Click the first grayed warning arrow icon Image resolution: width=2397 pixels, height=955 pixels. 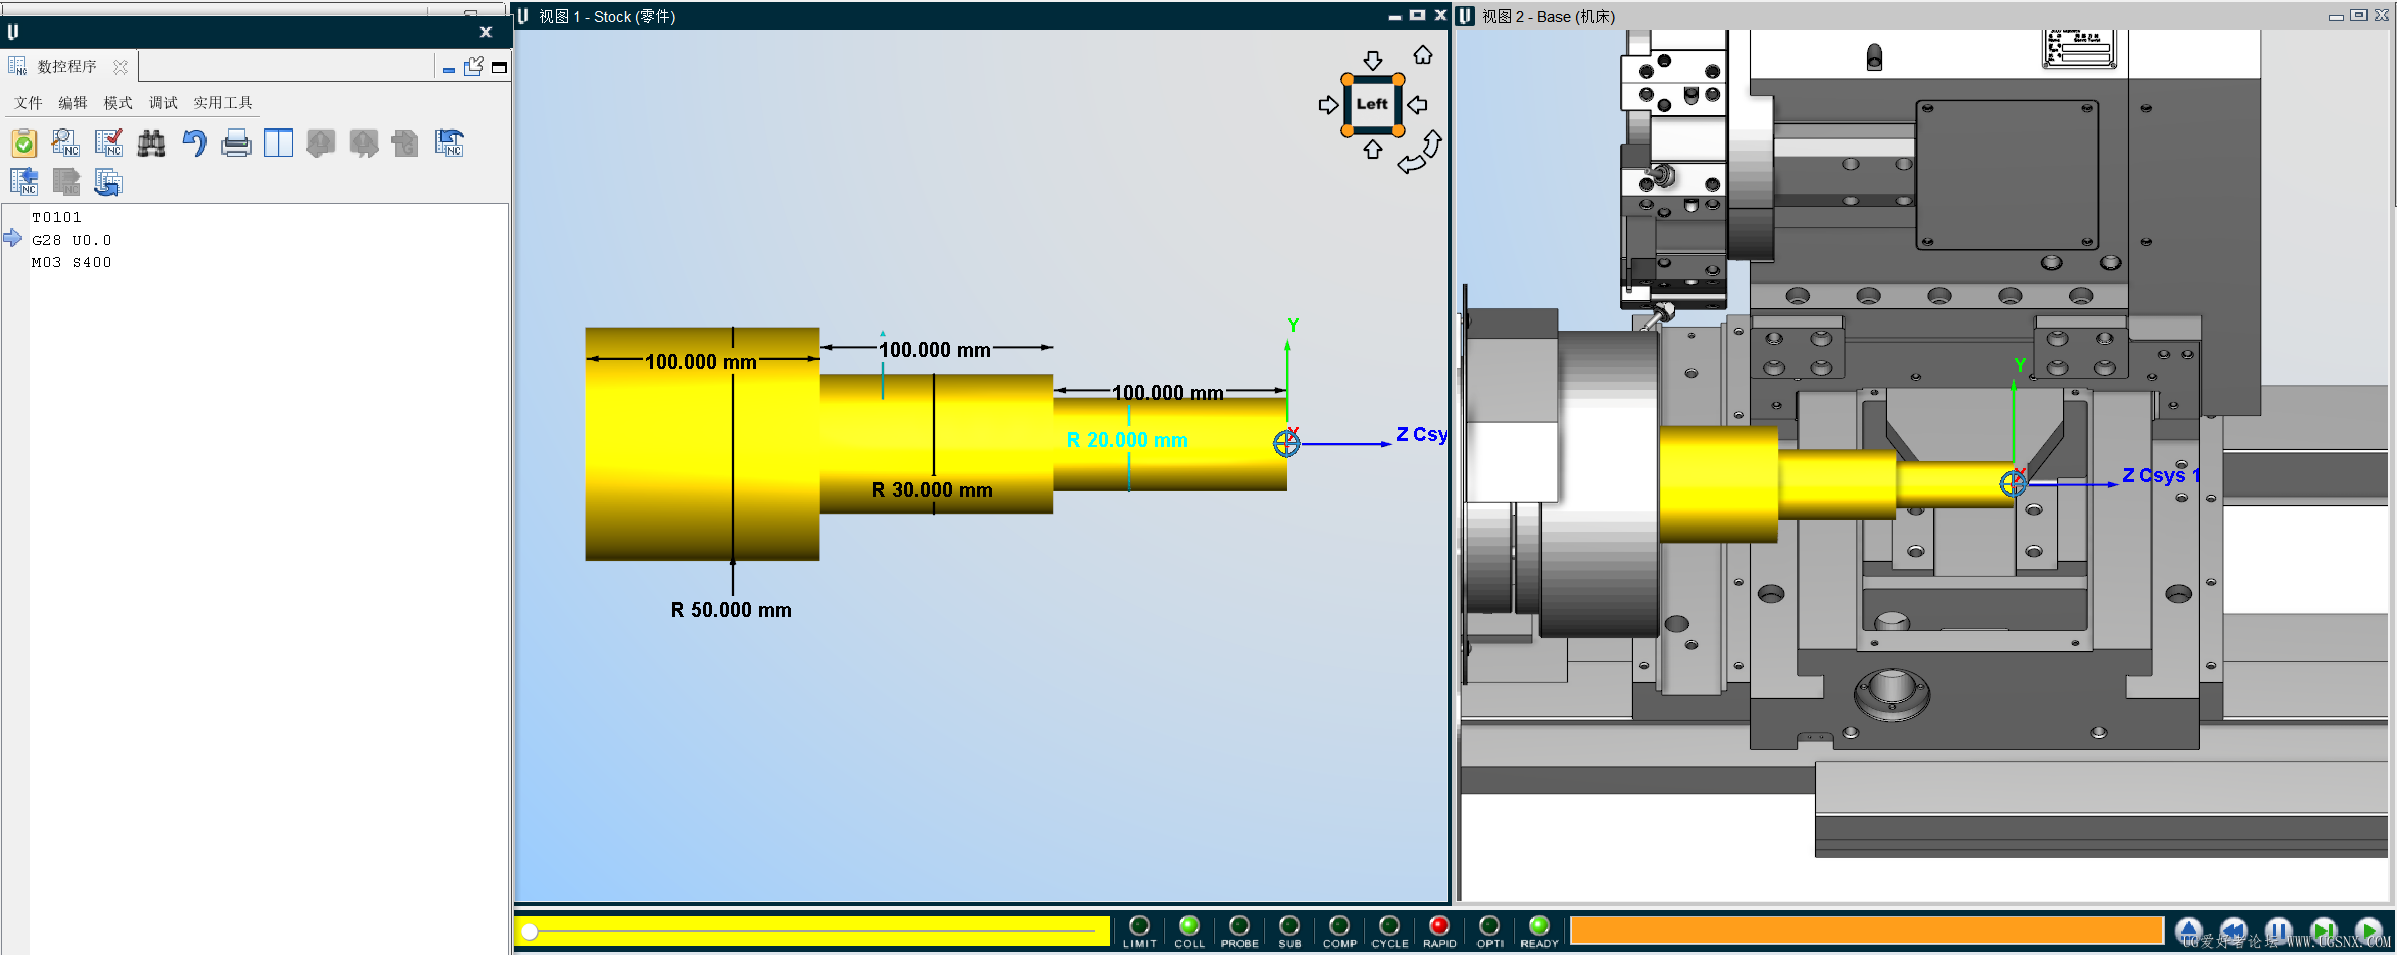tap(321, 144)
